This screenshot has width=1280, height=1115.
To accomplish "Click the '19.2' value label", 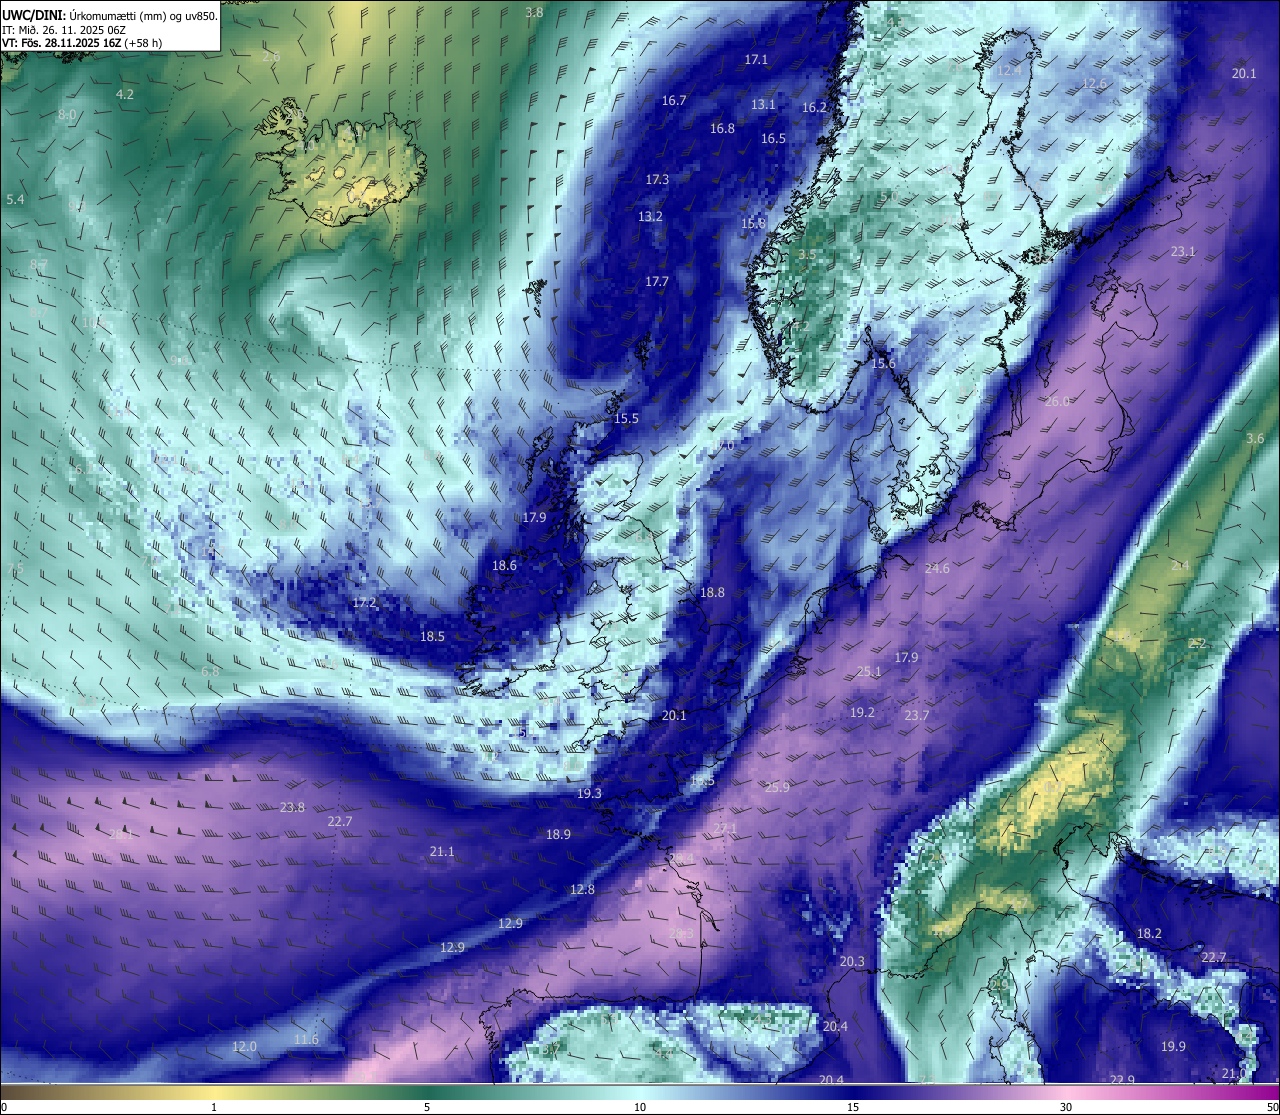I will click(862, 712).
